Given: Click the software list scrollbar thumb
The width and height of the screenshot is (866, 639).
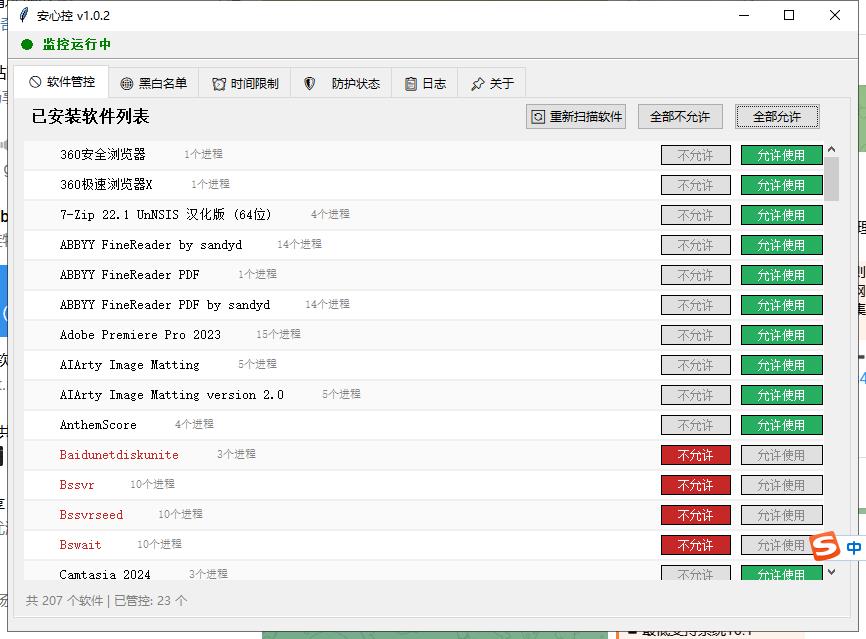Looking at the screenshot, I should [832, 179].
